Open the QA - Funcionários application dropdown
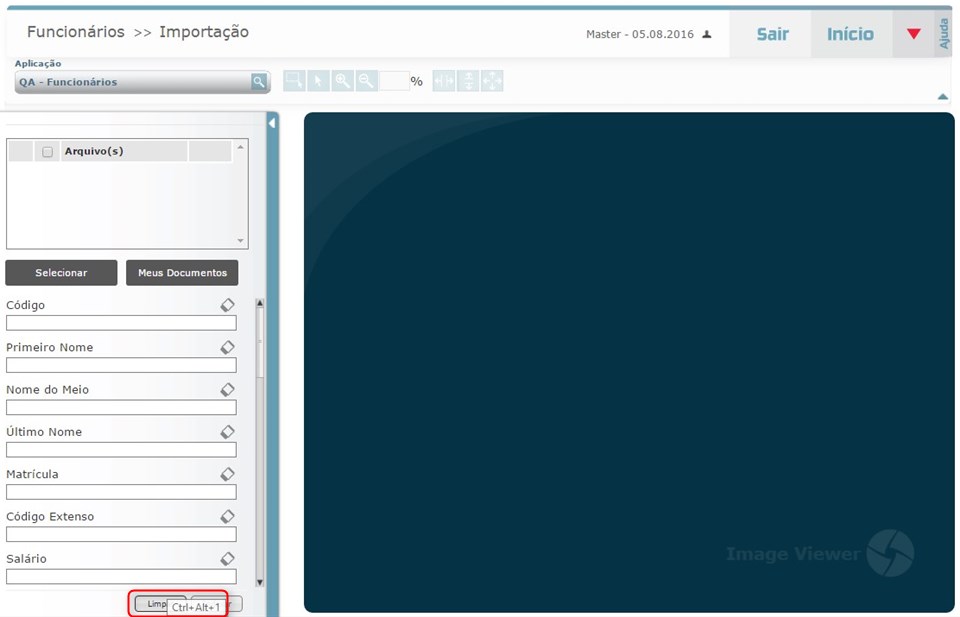Viewport: 960px width, 617px height. (x=258, y=82)
